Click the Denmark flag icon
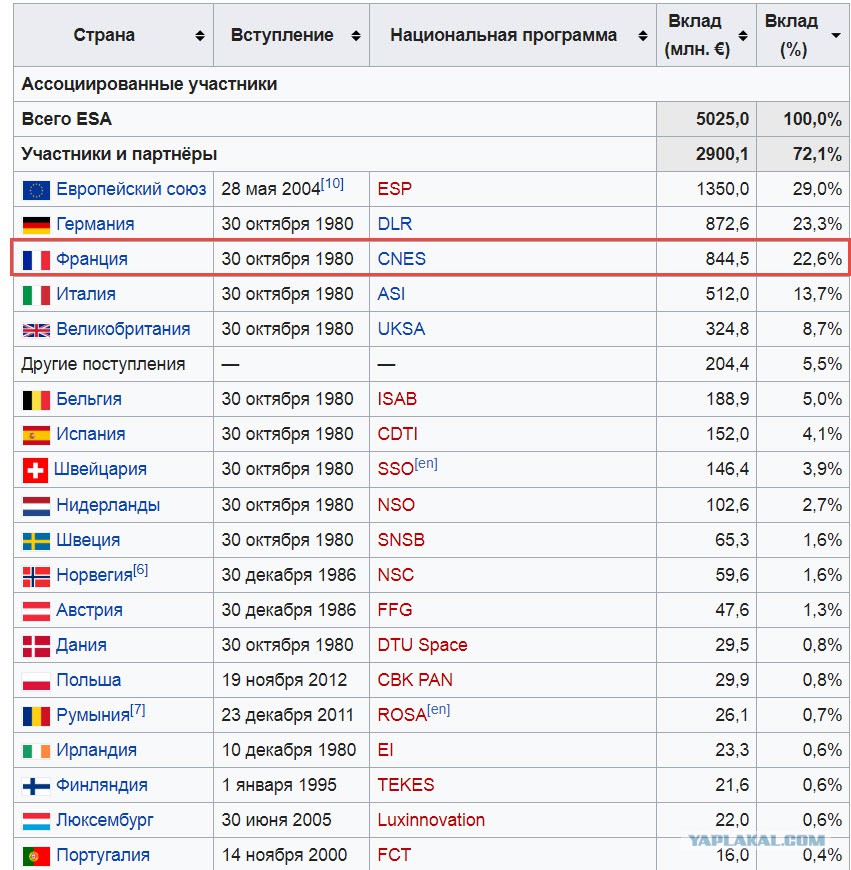The image size is (851, 870). point(36,646)
